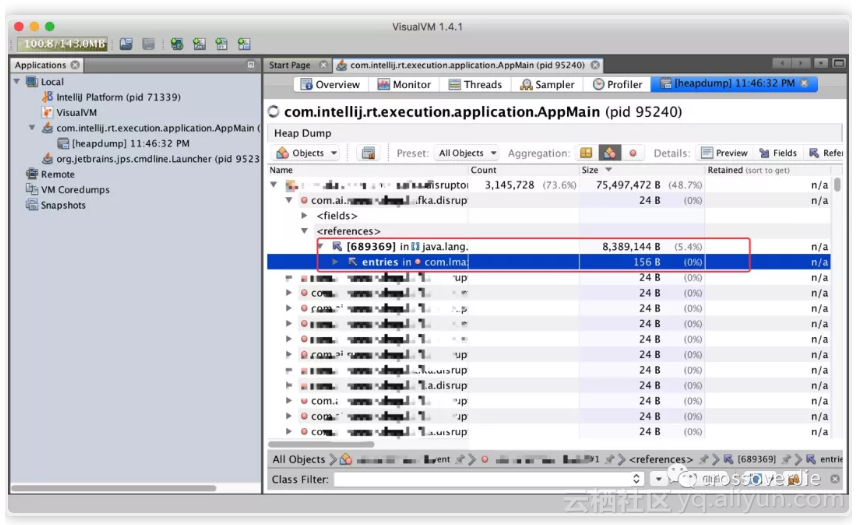Select the Remote node
Viewport: 856px width, 525px height.
pyautogui.click(x=57, y=174)
